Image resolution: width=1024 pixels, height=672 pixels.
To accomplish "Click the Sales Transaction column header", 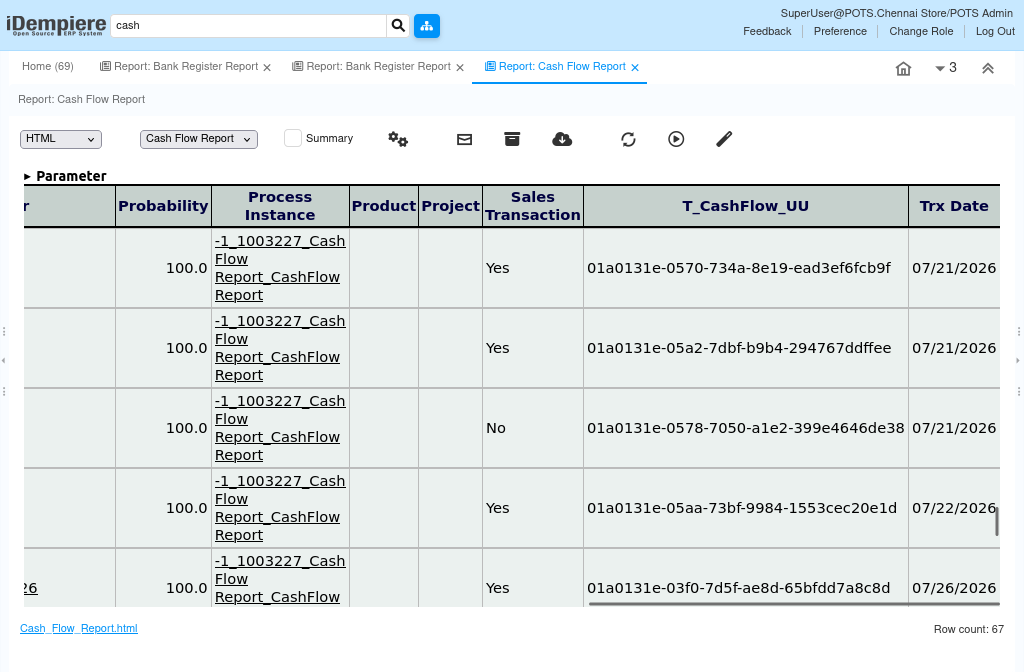I will 533,206.
